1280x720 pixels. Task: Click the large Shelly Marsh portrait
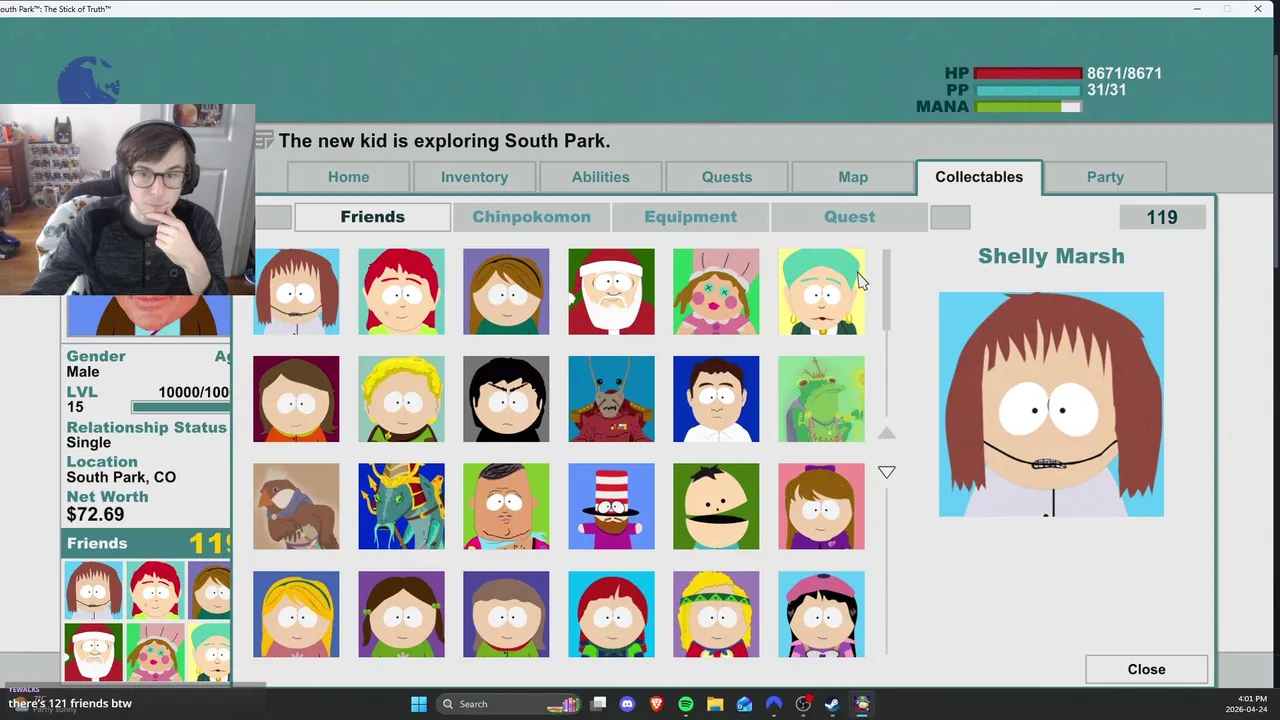1051,404
